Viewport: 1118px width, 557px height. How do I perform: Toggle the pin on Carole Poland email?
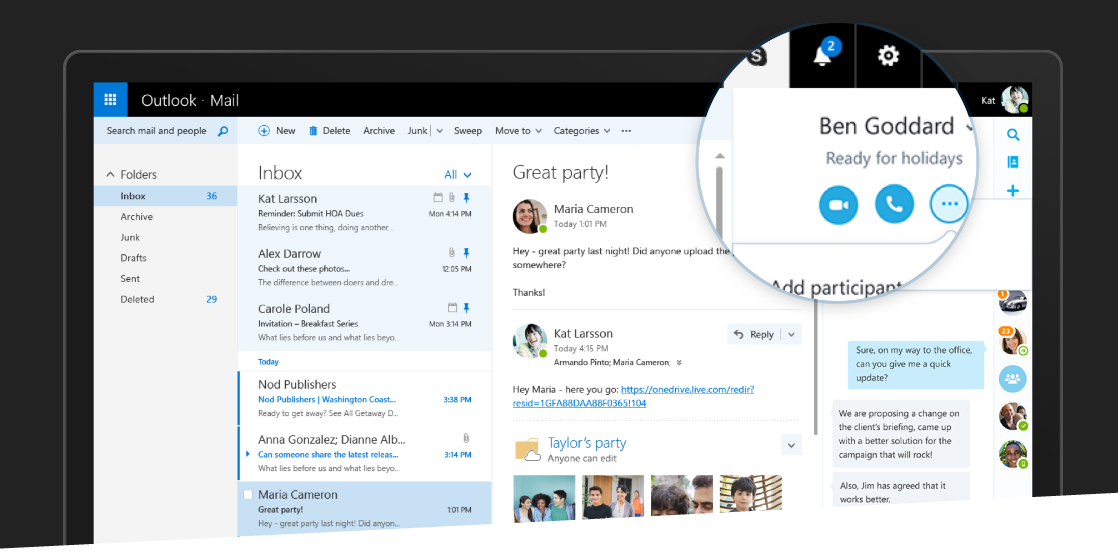(x=466, y=308)
